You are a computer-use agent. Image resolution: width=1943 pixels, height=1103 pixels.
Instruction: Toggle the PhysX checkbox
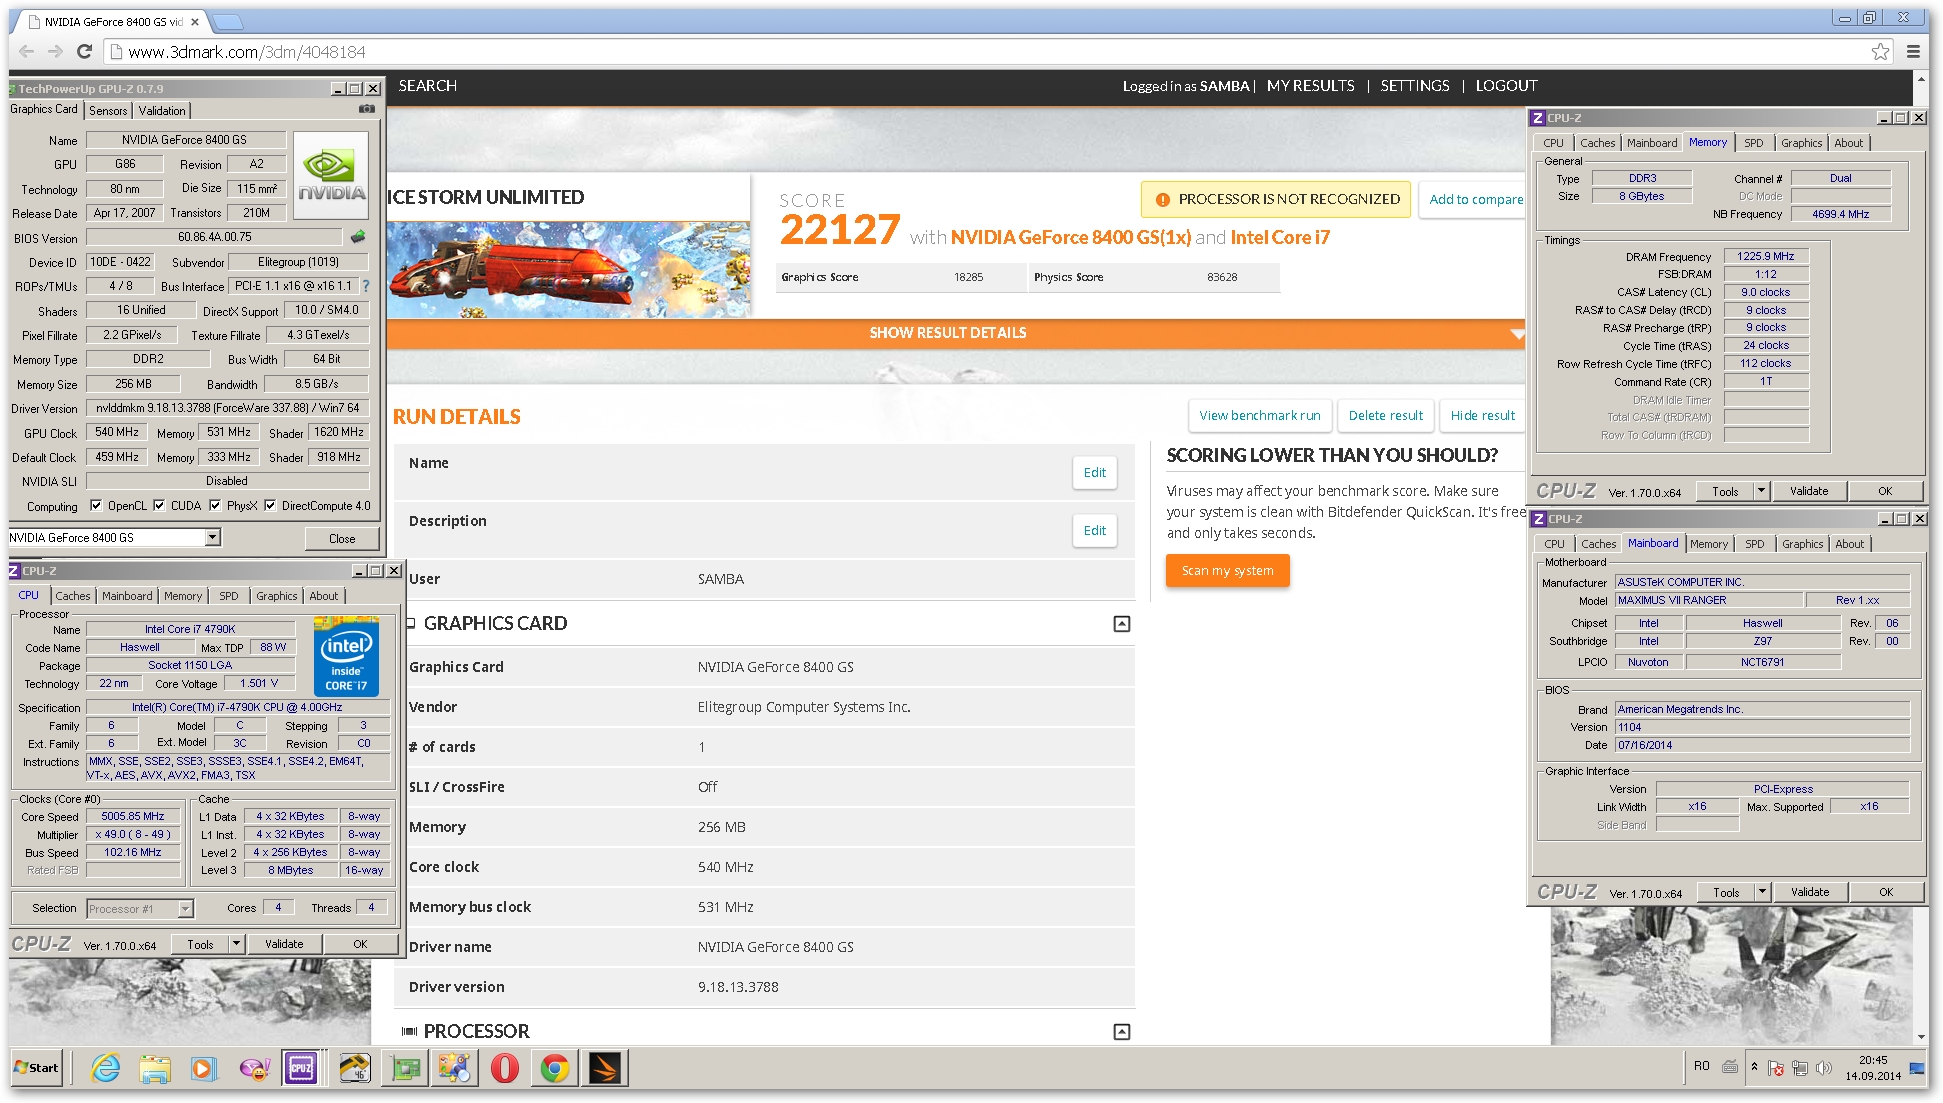215,506
